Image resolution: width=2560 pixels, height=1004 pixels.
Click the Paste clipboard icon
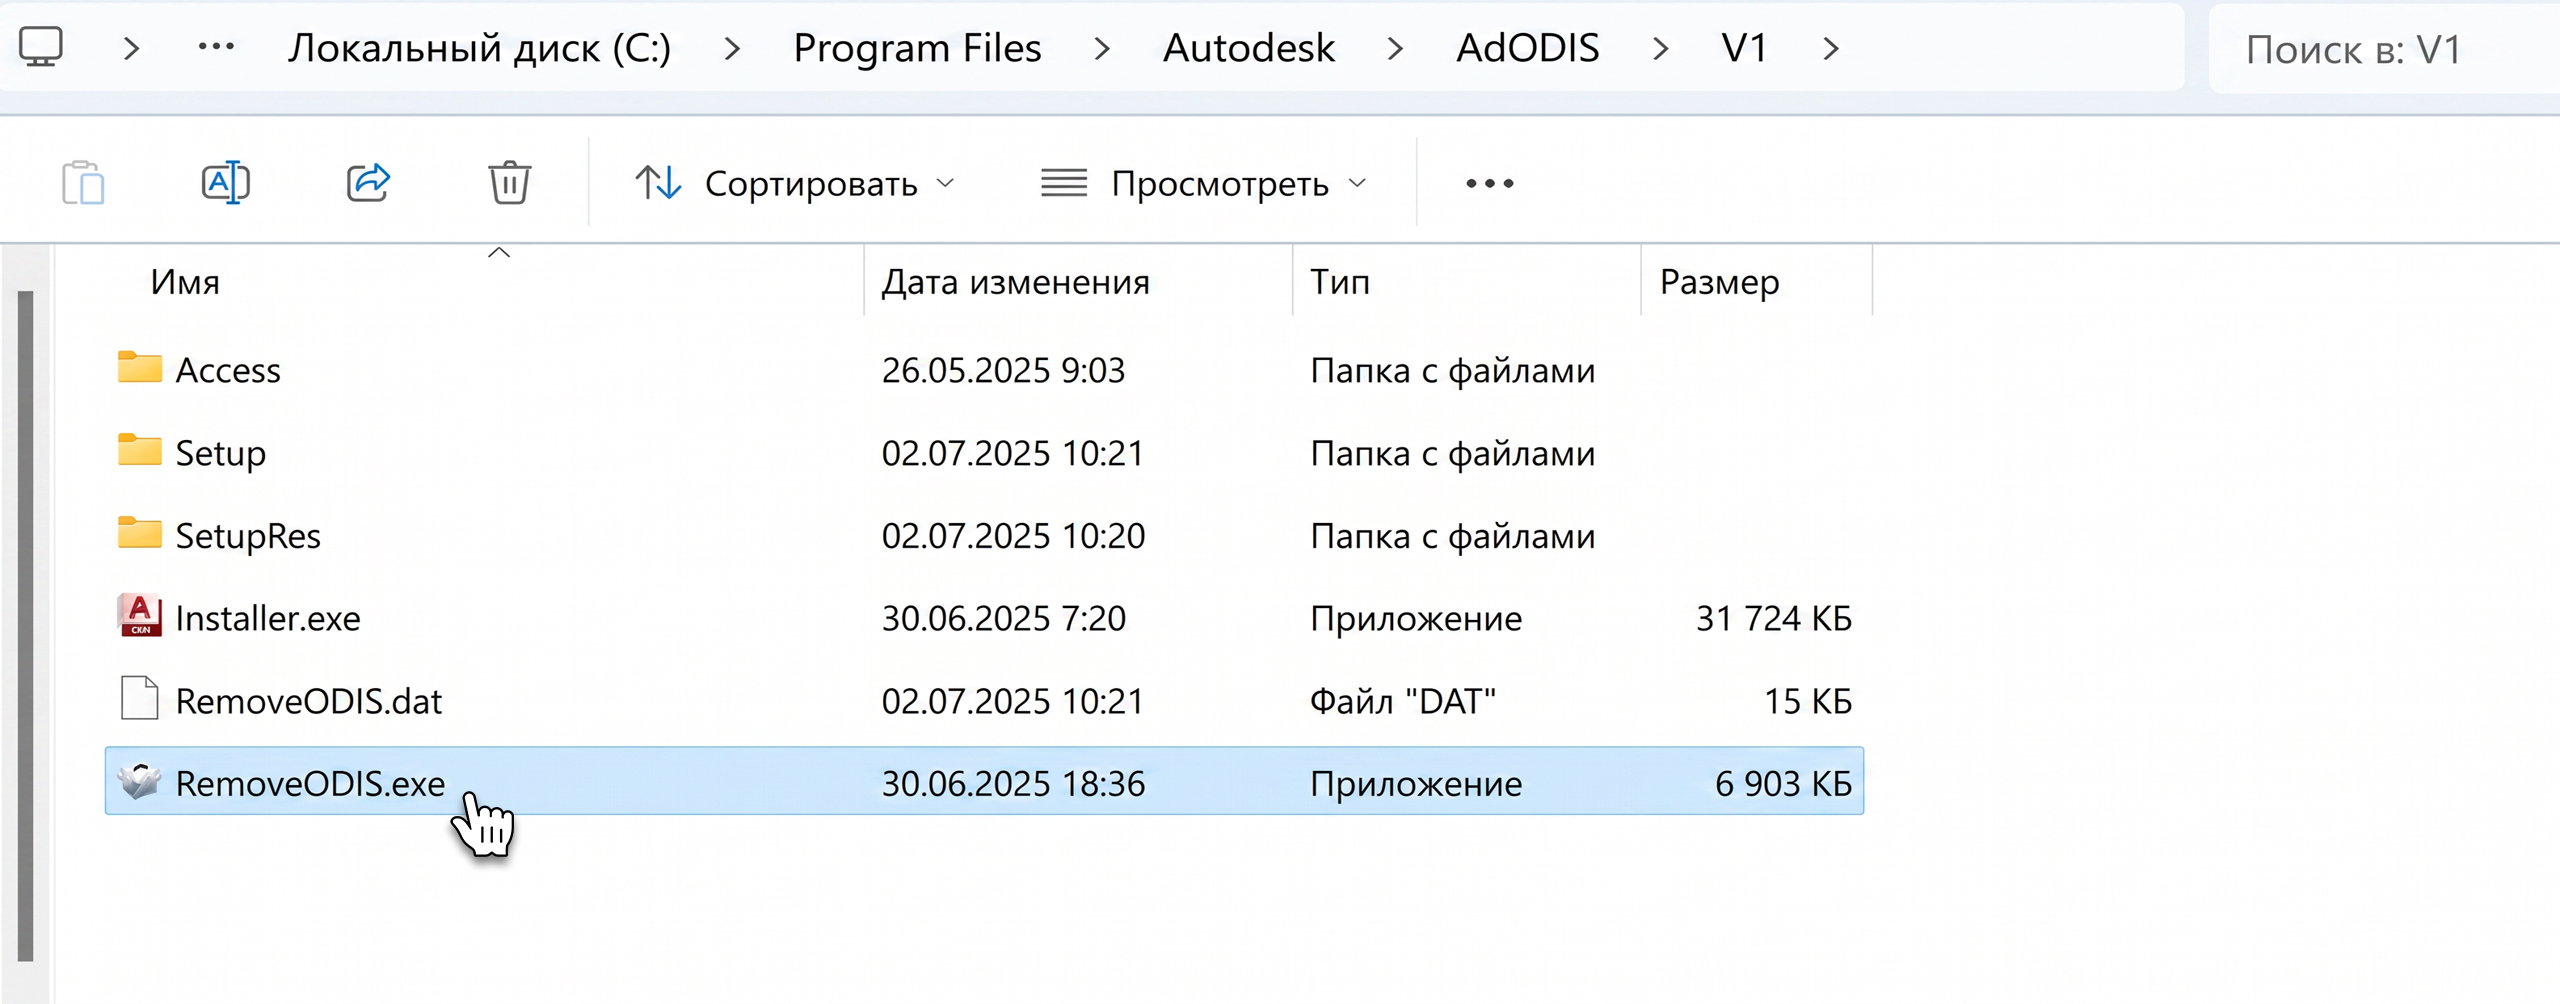coord(83,182)
